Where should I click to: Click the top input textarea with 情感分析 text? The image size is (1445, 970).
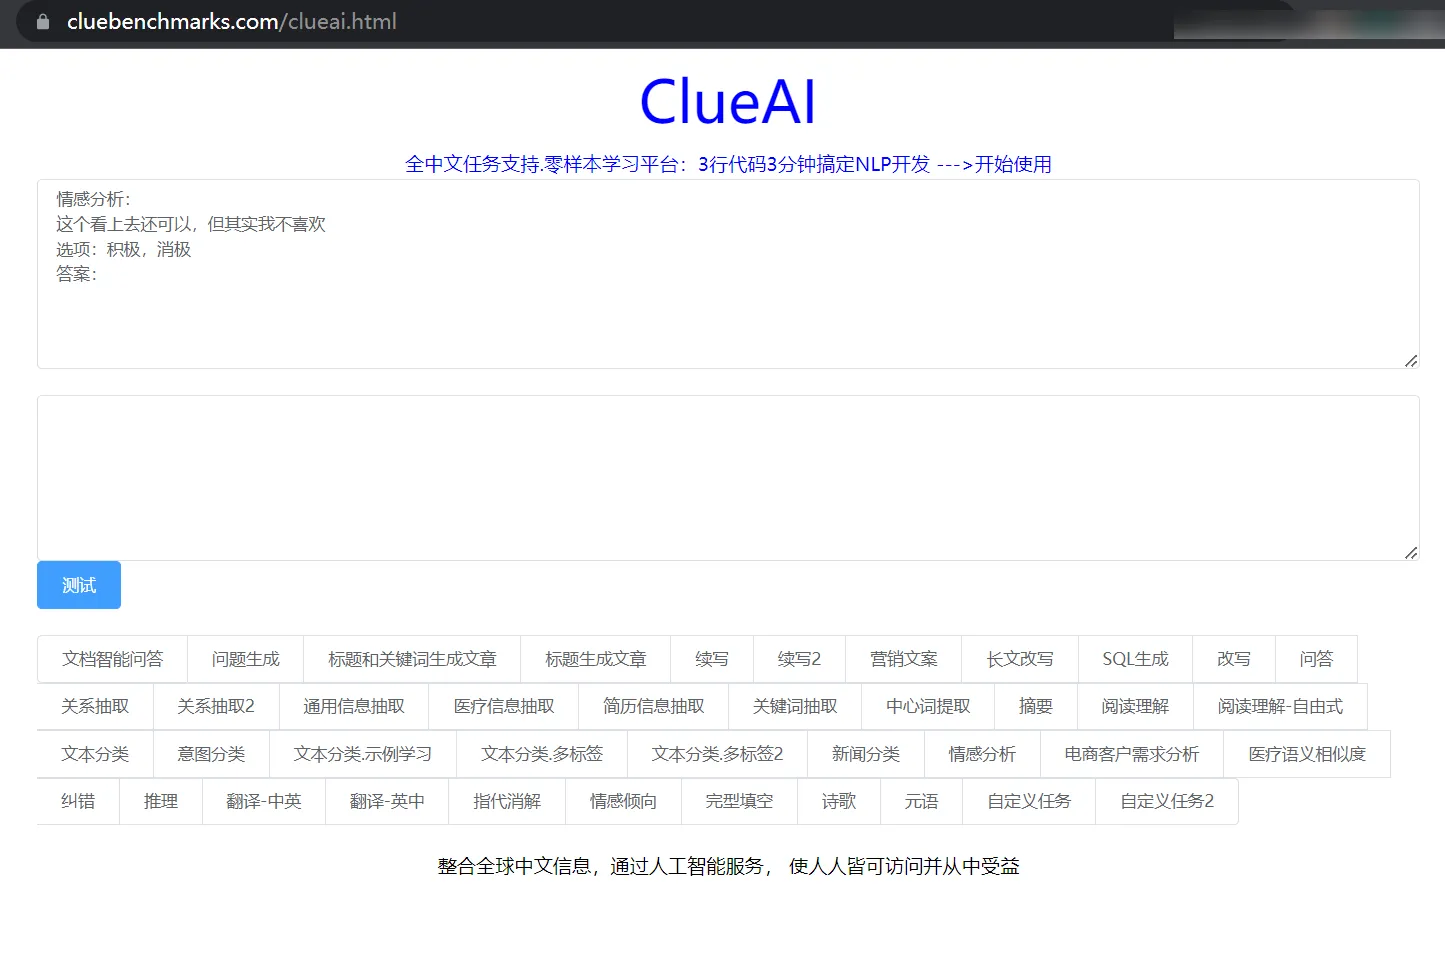(727, 274)
